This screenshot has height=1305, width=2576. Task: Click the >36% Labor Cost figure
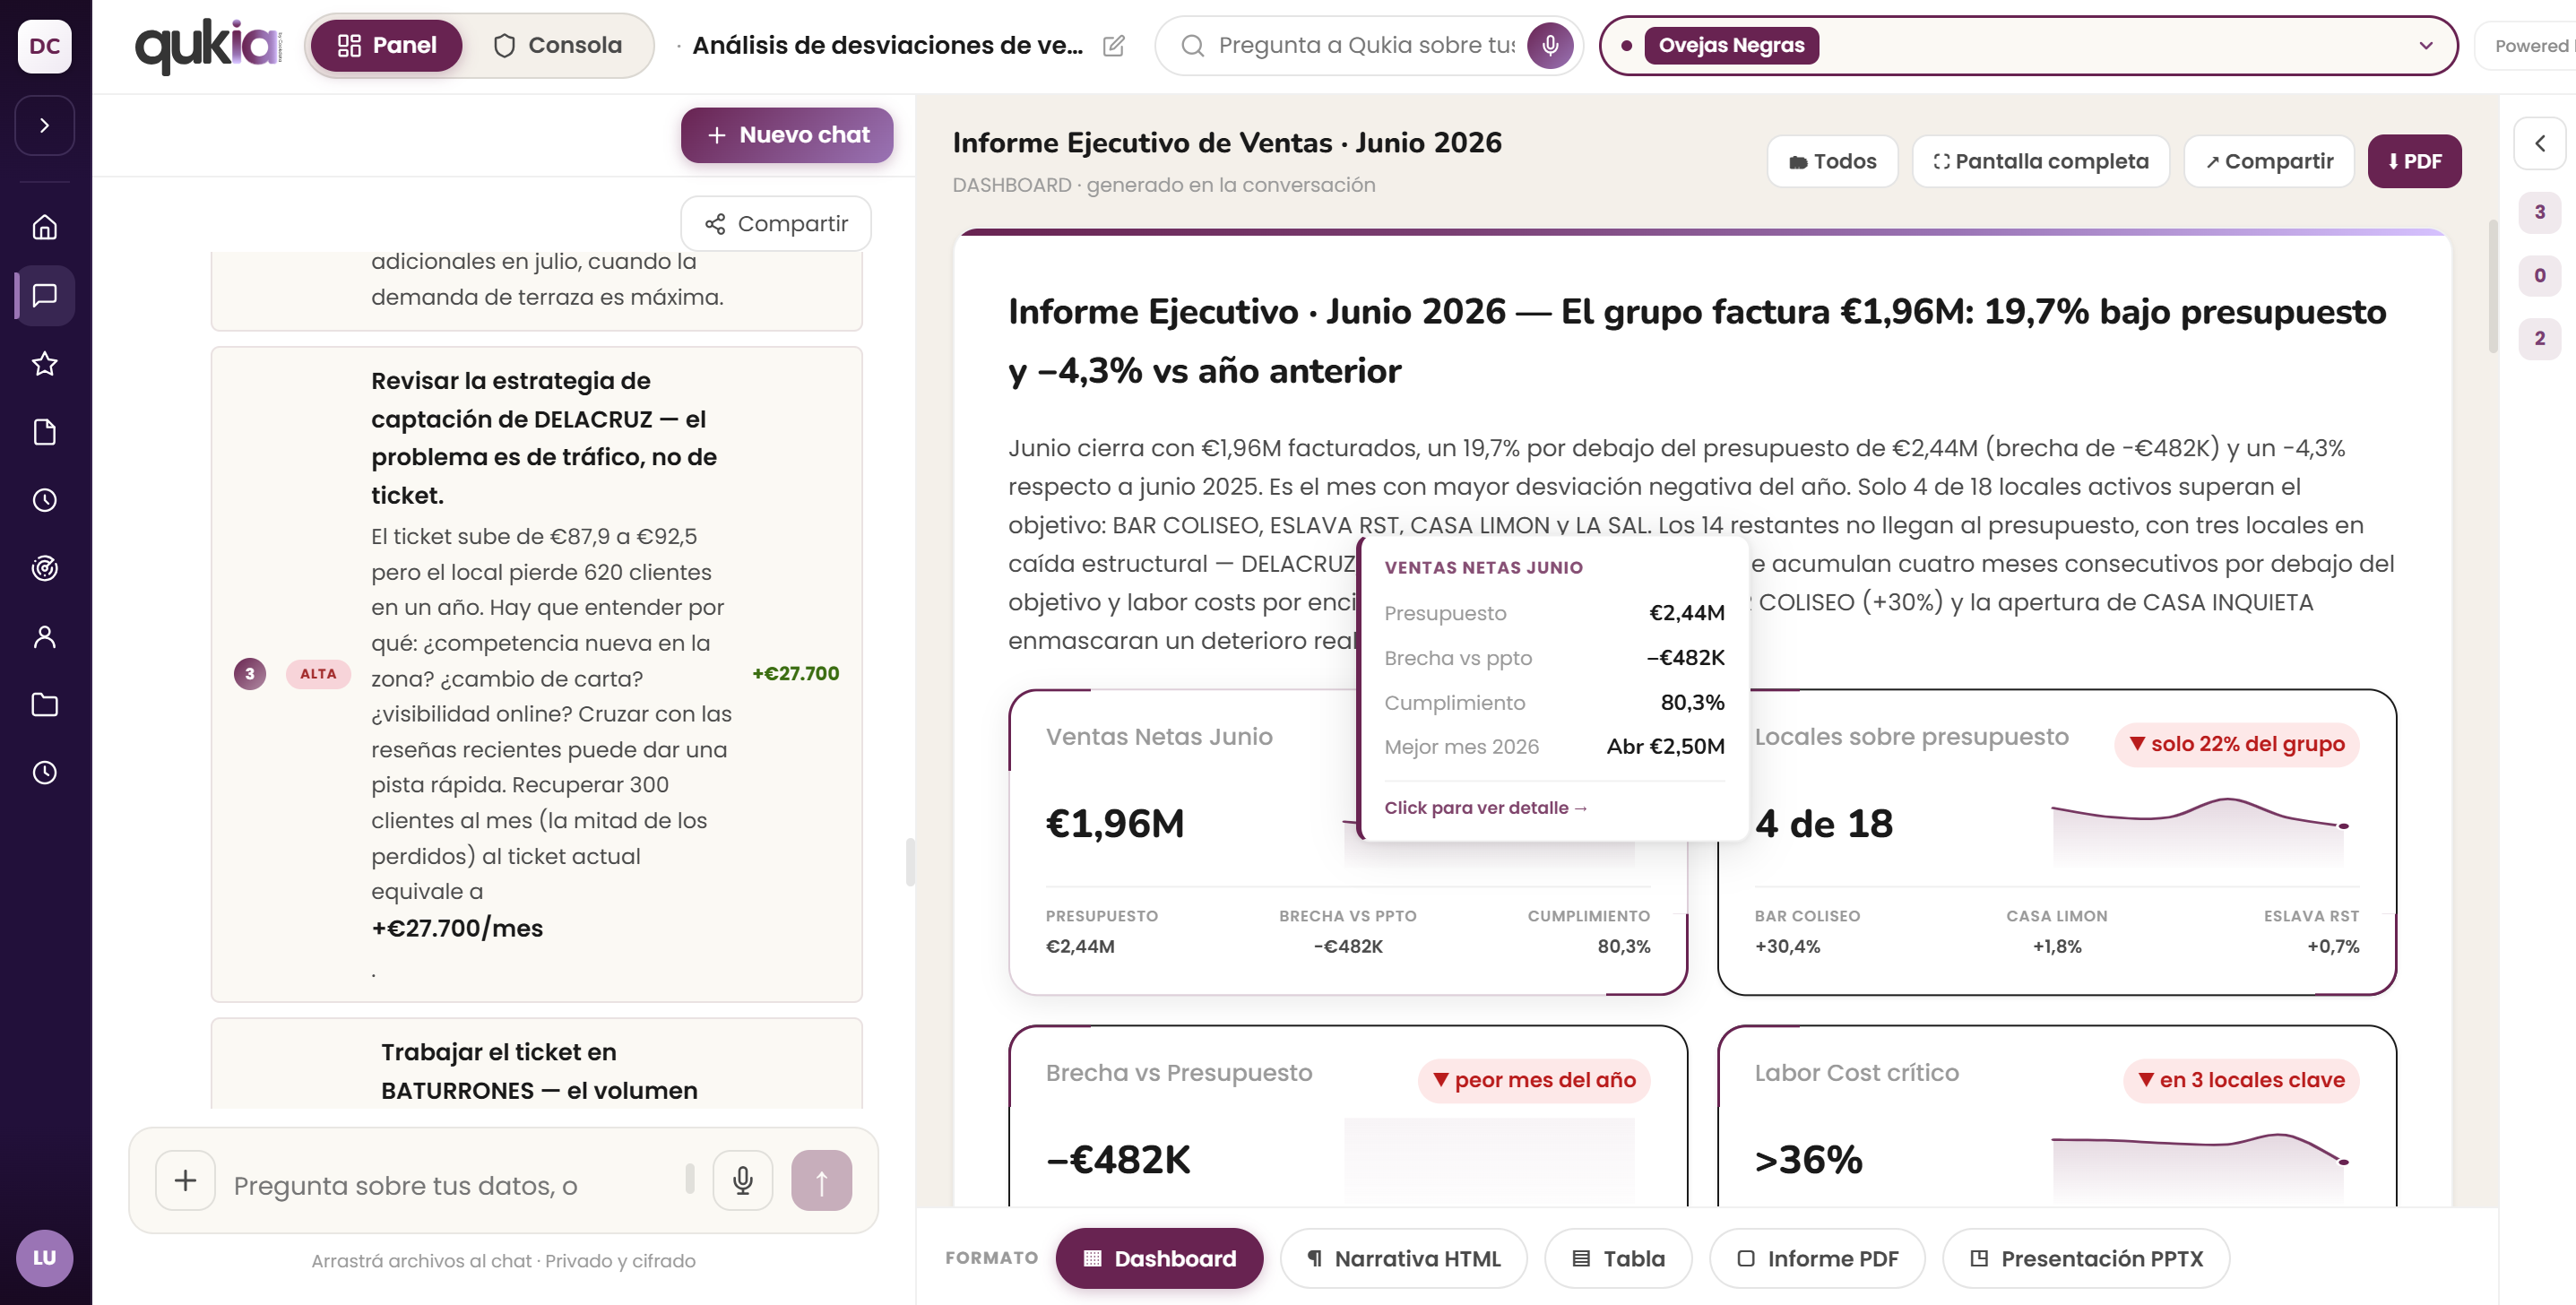[1808, 1159]
